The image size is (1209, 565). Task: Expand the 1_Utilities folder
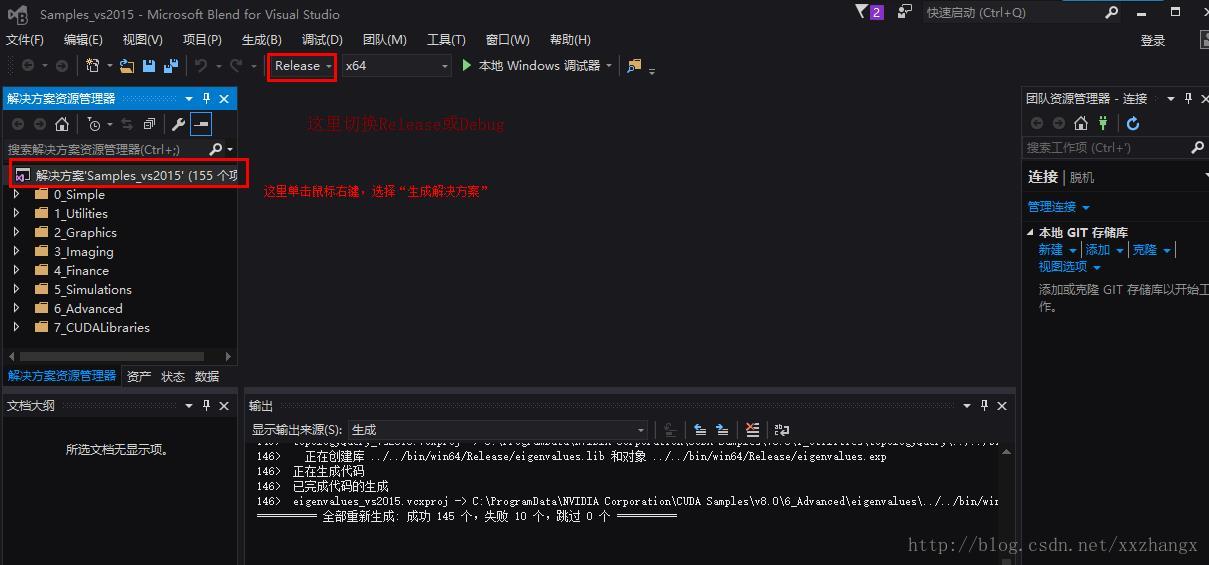(16, 213)
